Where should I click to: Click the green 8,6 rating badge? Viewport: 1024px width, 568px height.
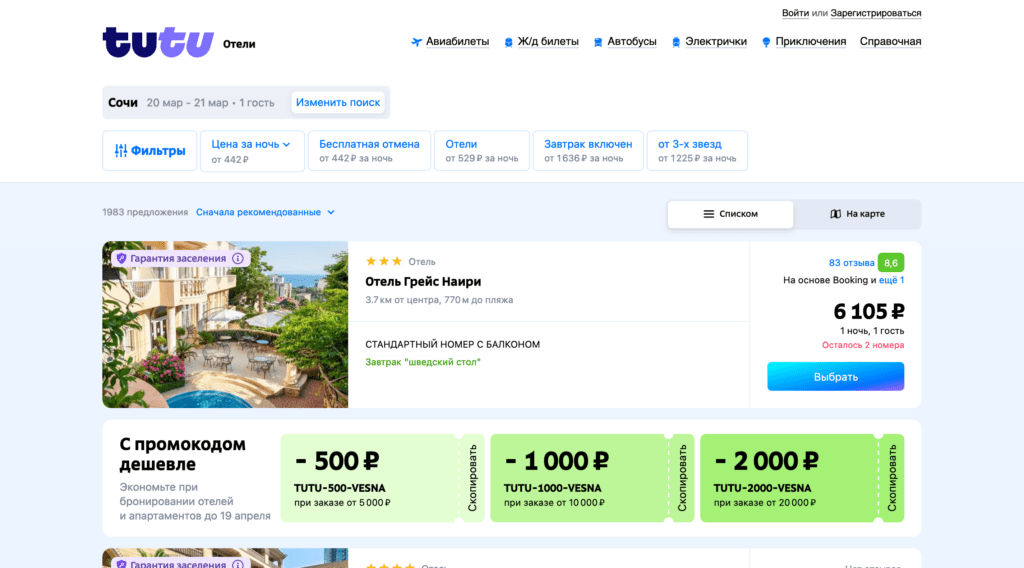tap(891, 262)
